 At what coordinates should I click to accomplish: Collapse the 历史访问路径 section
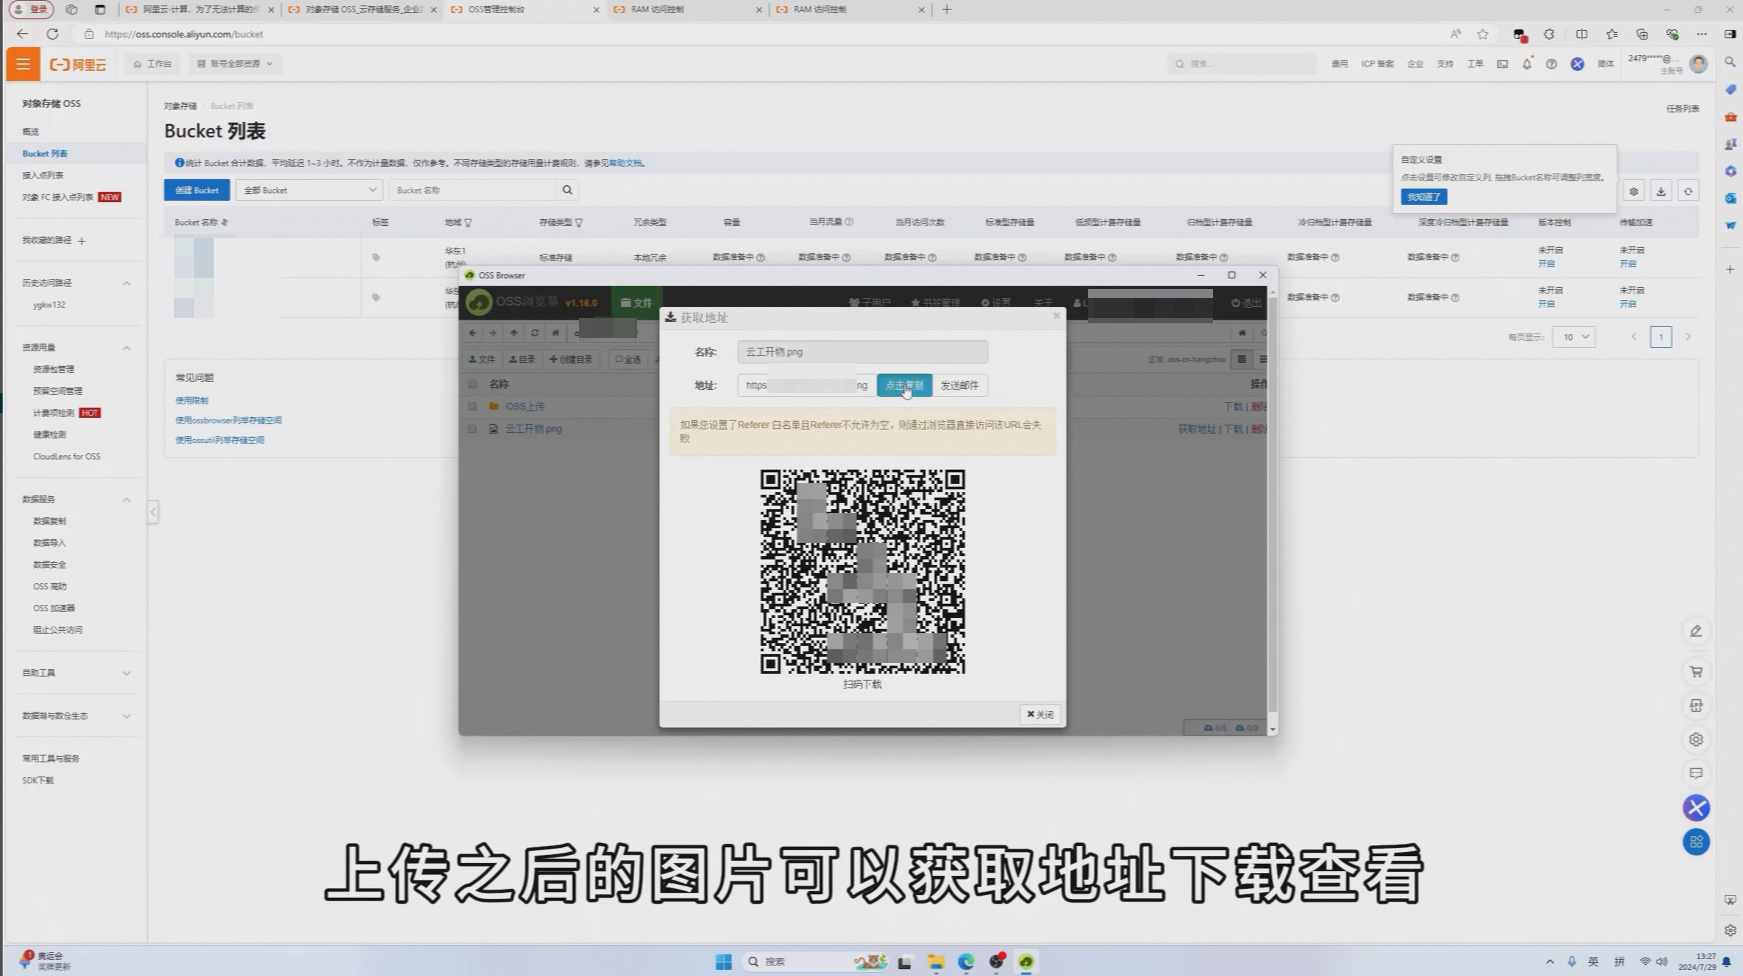tap(127, 284)
